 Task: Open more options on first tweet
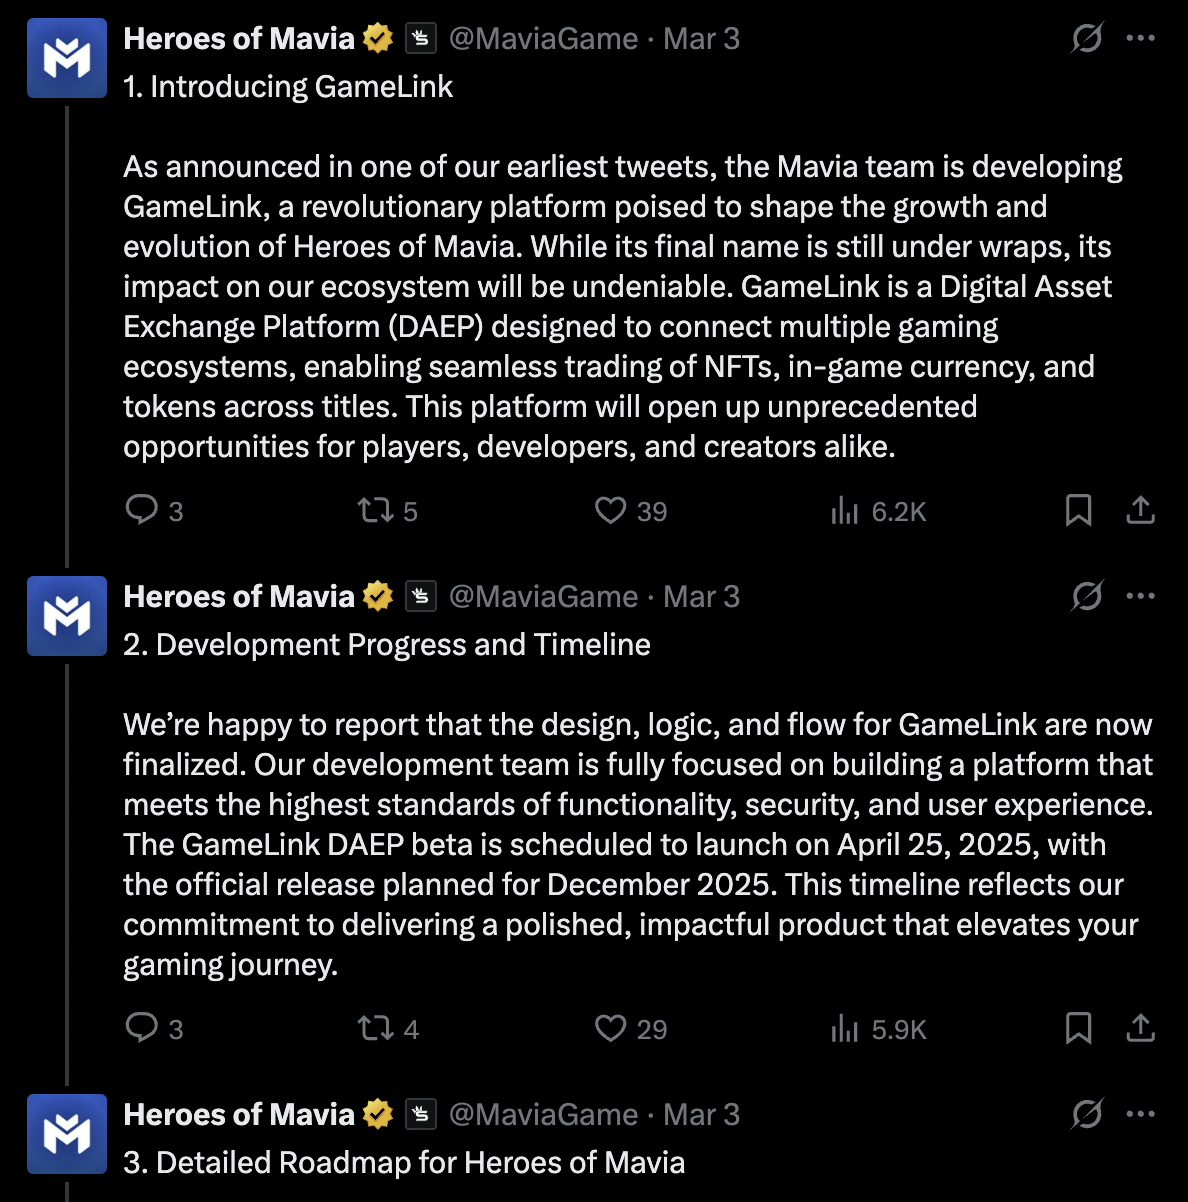[1140, 38]
